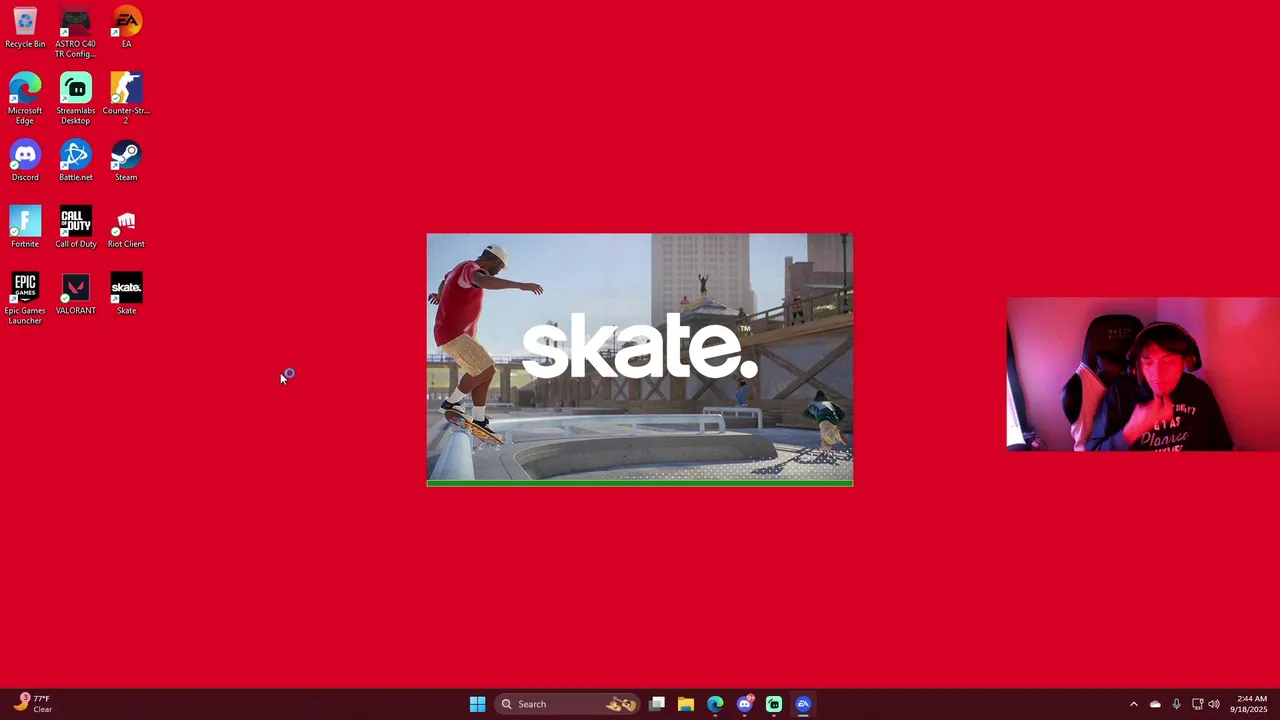Viewport: 1280px width, 720px height.
Task: Open OneDrive cloud tray icon
Action: click(1155, 704)
